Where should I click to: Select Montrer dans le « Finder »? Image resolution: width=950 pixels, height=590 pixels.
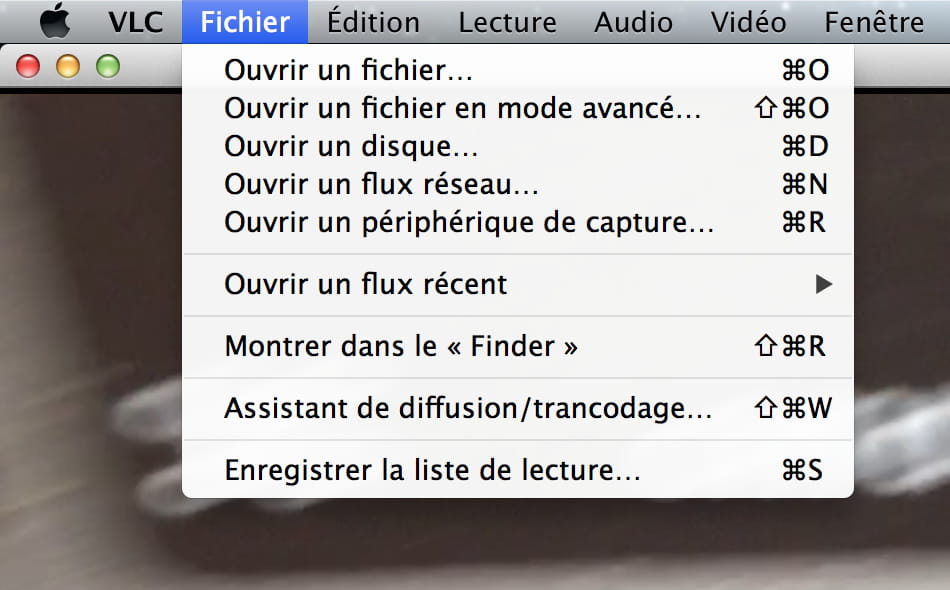pos(518,346)
